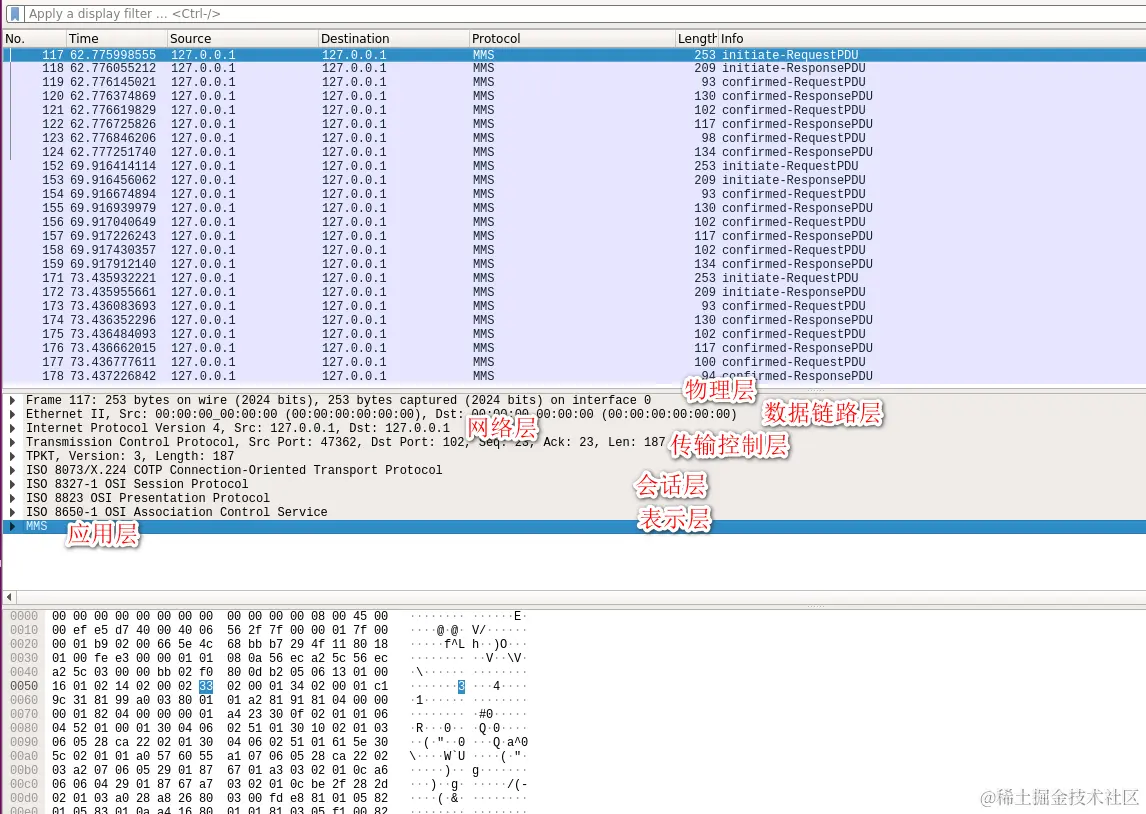Select packet 159 in the list

[x=574, y=264]
